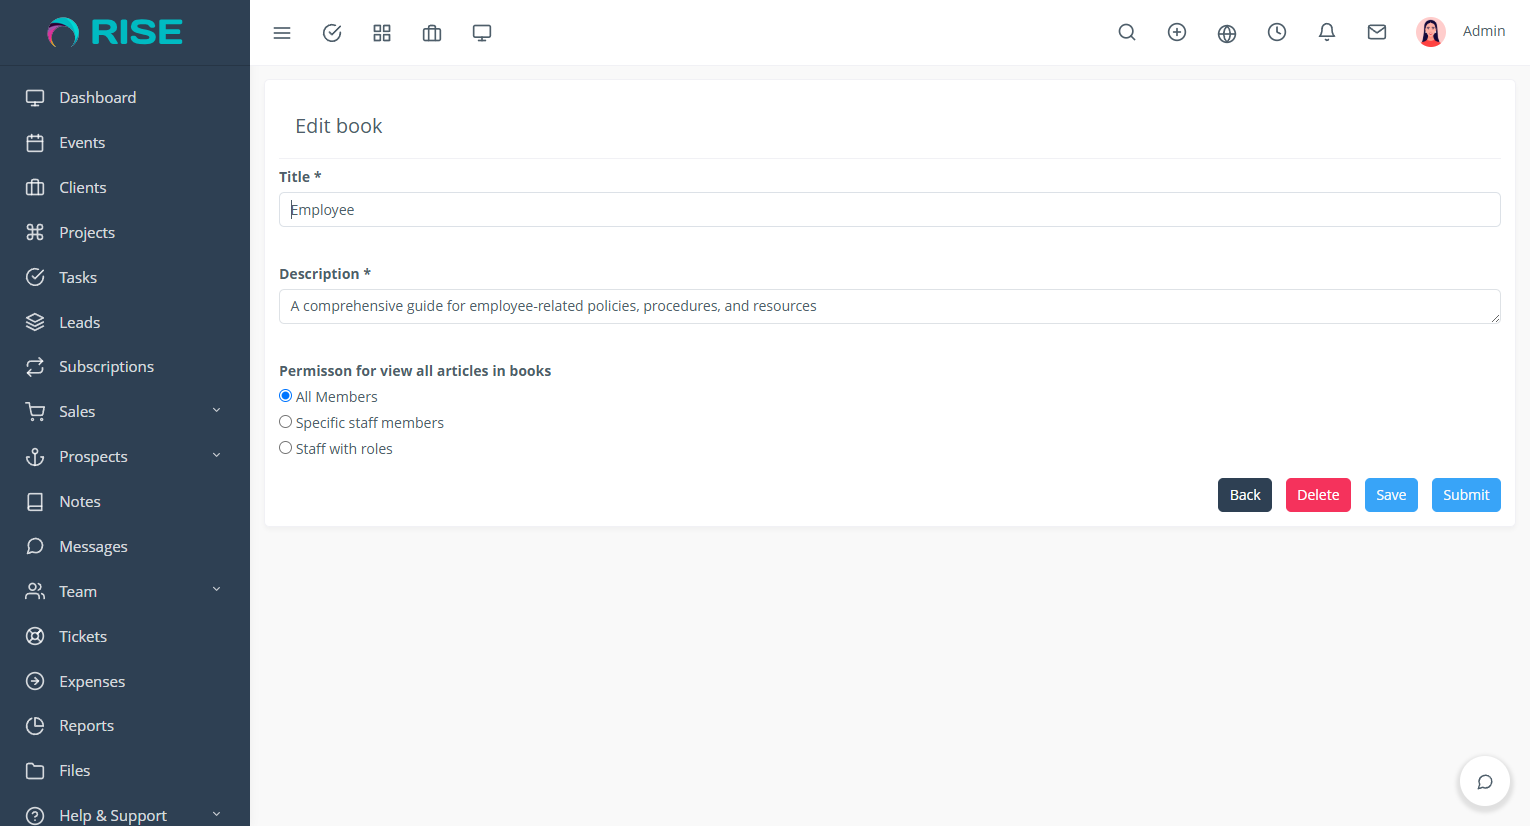Delete the Employee book
The width and height of the screenshot is (1530, 826).
point(1318,494)
